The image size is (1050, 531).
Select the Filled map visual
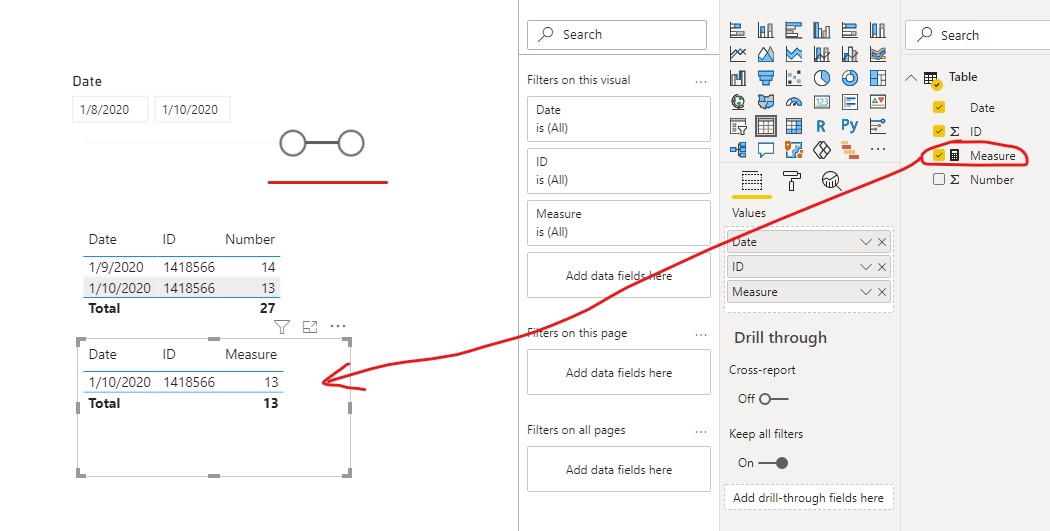pyautogui.click(x=765, y=102)
